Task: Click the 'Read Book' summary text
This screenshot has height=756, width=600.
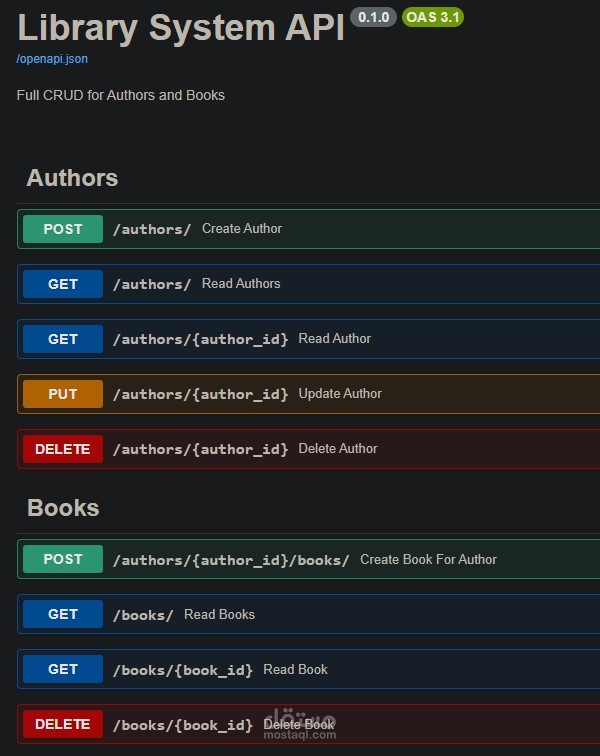Action: [295, 669]
